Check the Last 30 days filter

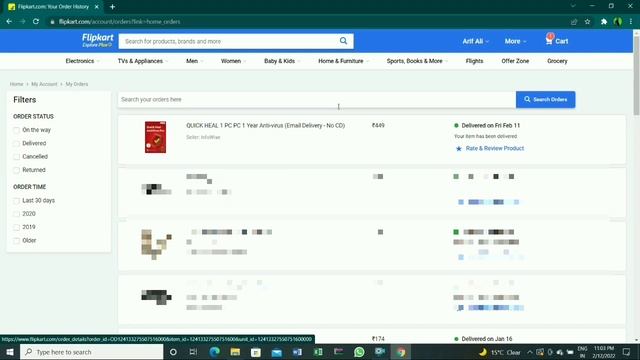16,201
